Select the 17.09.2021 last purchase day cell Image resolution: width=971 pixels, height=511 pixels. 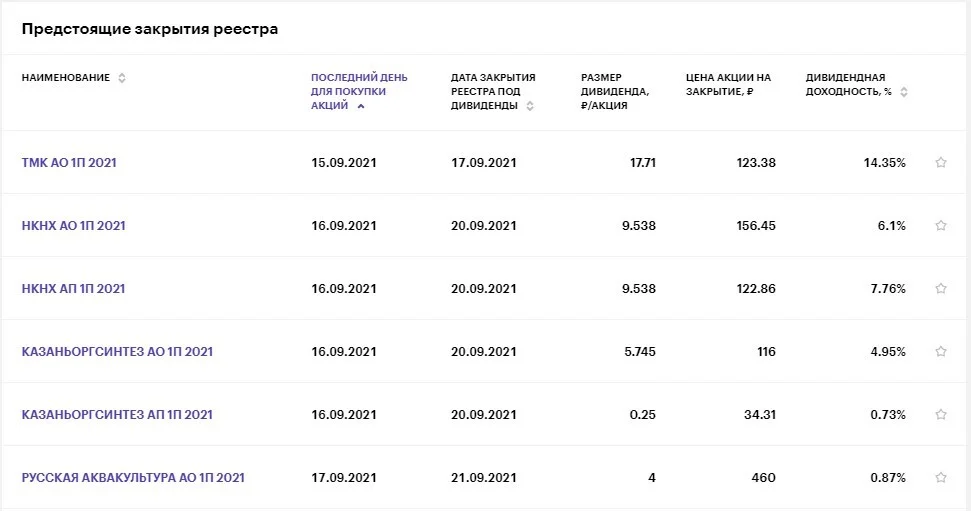click(344, 478)
